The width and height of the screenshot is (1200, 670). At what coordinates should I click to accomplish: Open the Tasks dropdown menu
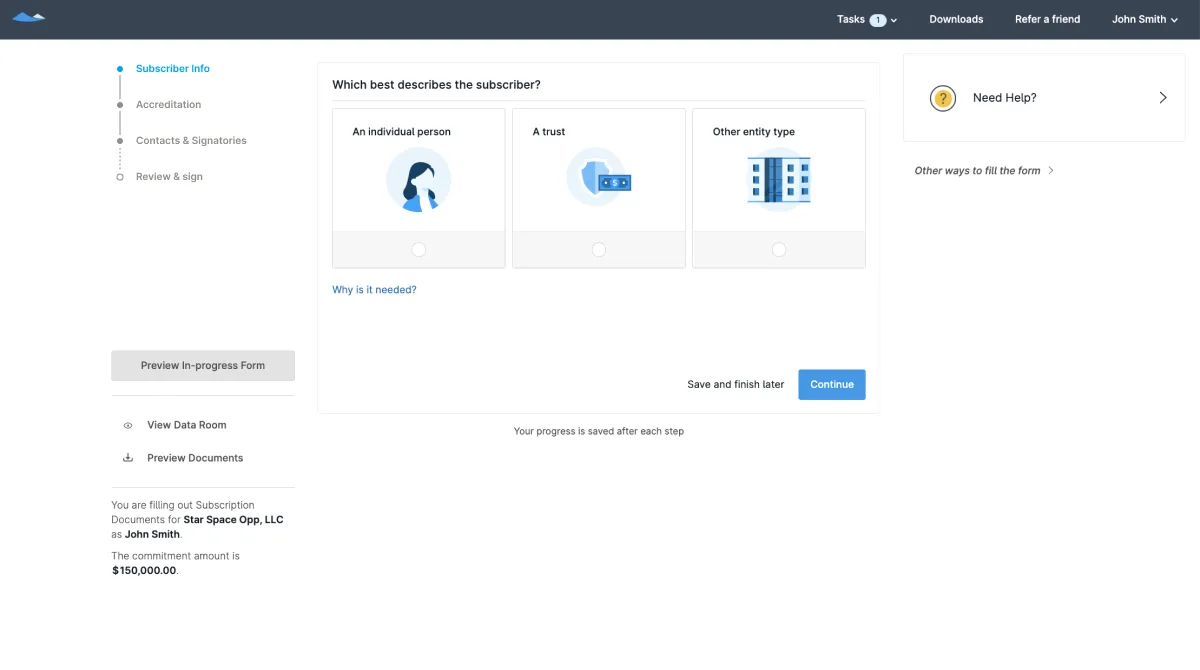(x=867, y=19)
